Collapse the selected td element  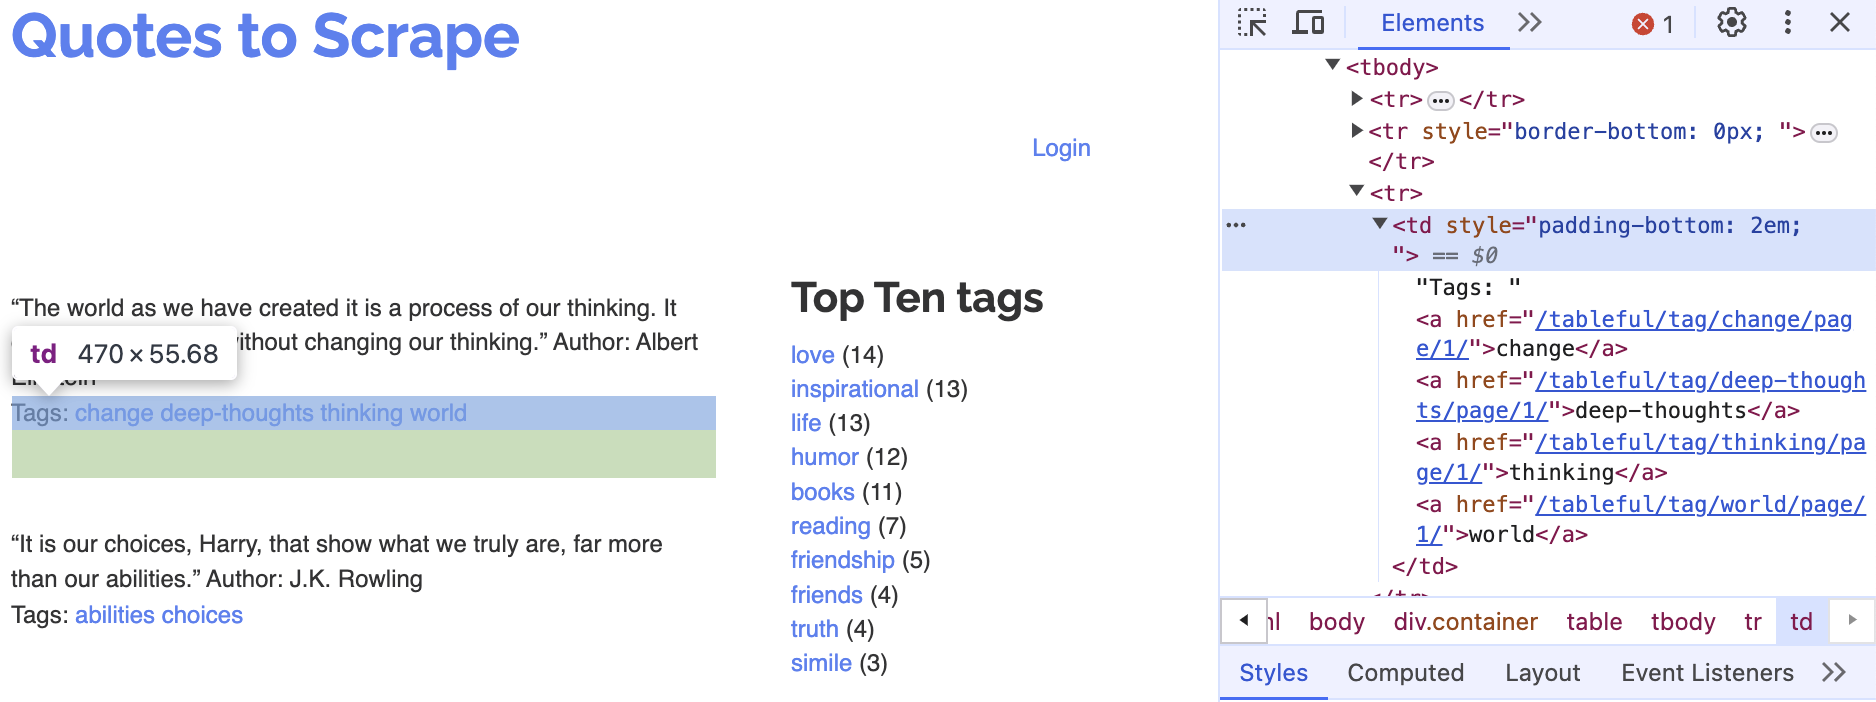pos(1380,224)
